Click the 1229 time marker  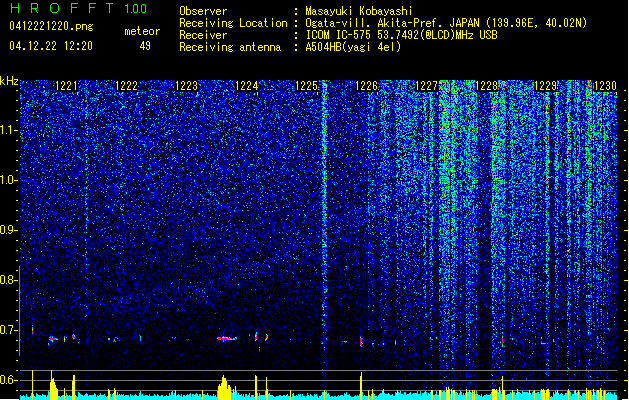(546, 86)
